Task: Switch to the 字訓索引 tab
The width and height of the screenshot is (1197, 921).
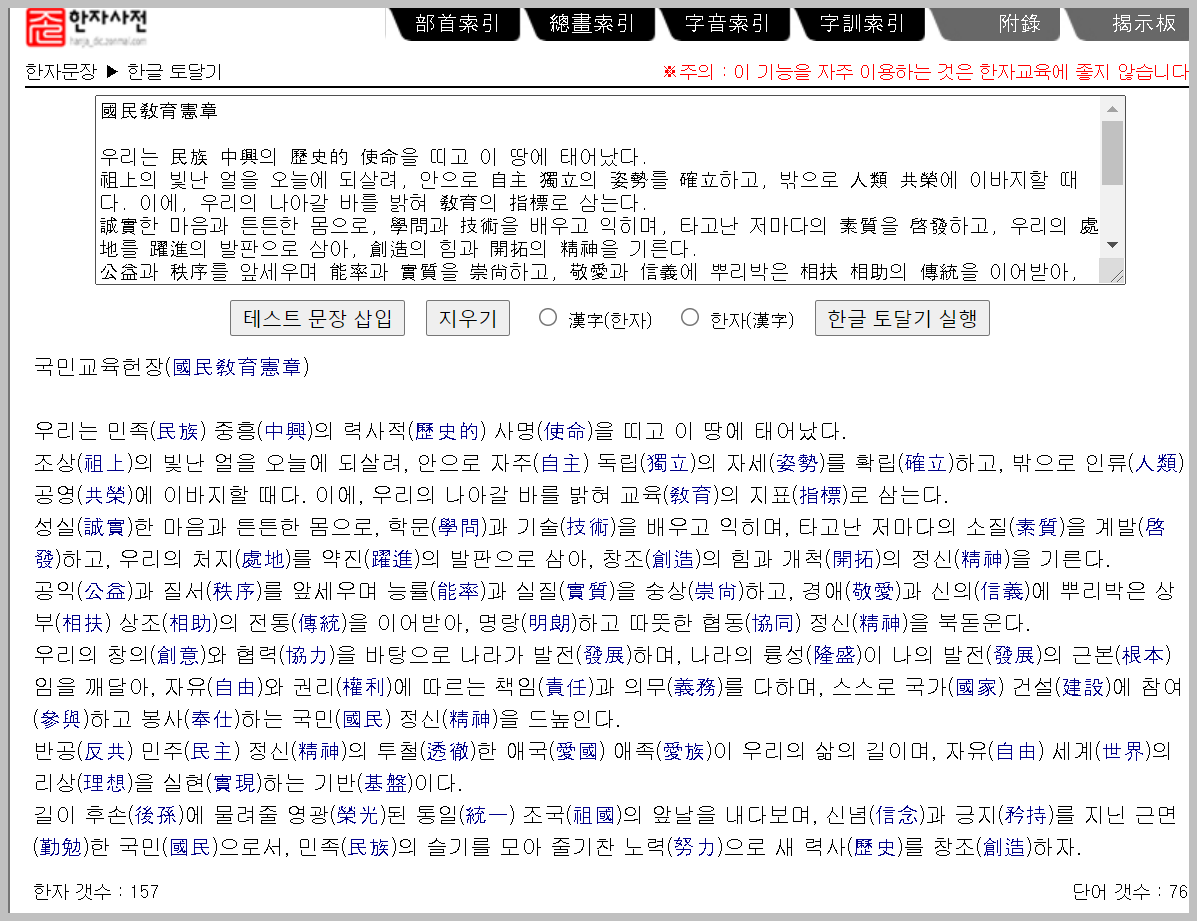Action: 861,24
